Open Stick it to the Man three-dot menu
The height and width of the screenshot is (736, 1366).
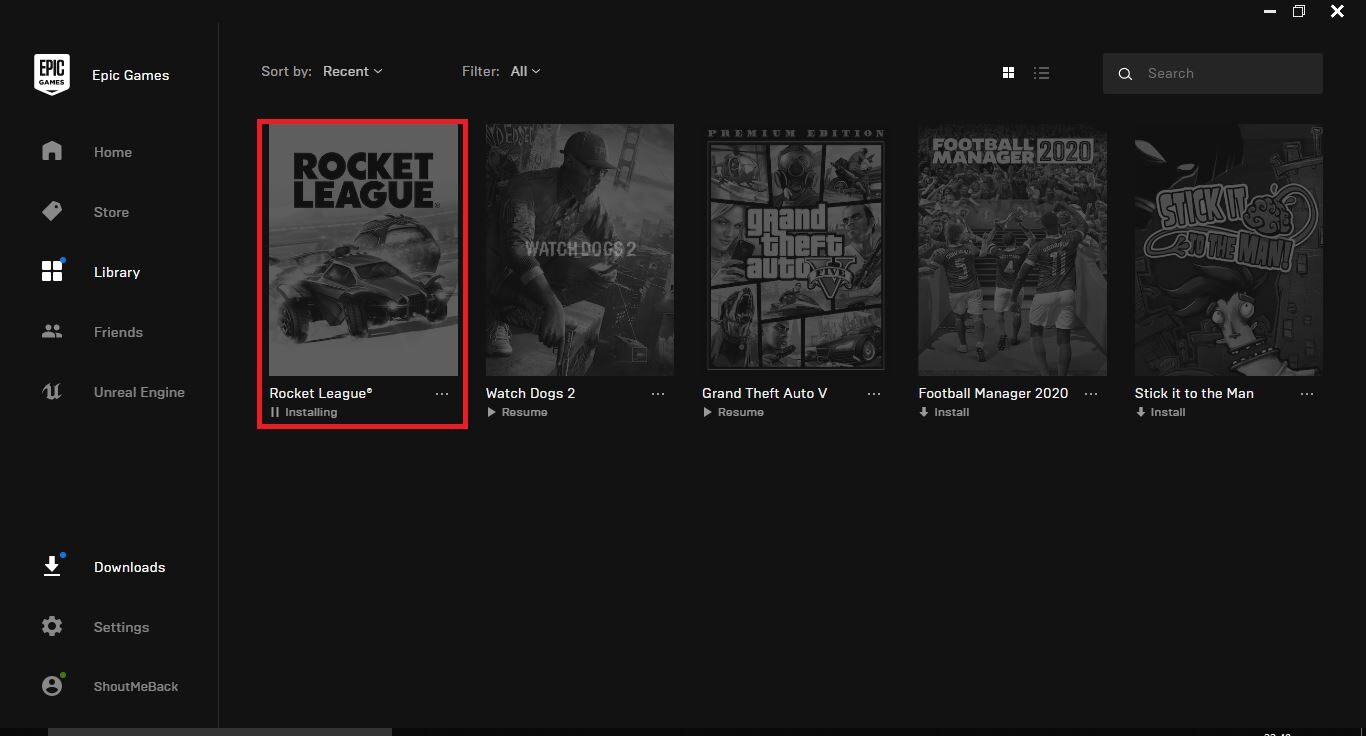1307,394
